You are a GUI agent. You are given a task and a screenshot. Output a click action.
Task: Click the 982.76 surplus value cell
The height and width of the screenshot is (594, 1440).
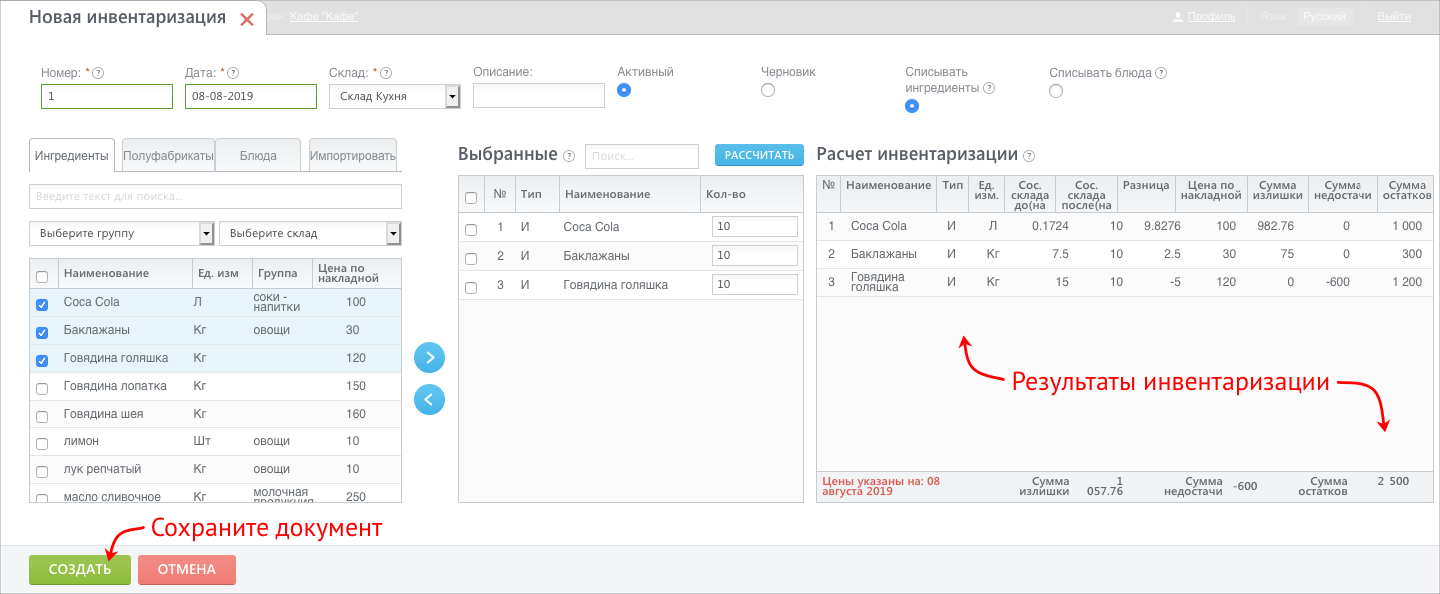pos(1276,226)
